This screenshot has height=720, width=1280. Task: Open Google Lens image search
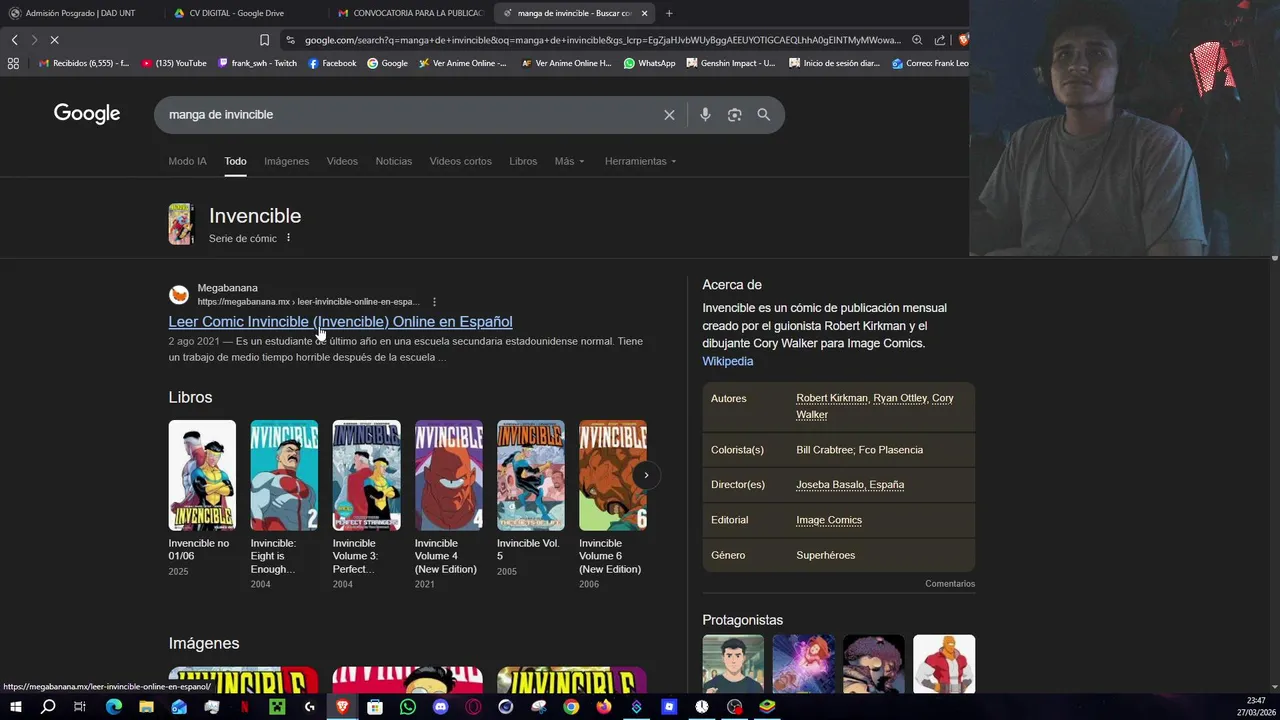click(x=734, y=115)
